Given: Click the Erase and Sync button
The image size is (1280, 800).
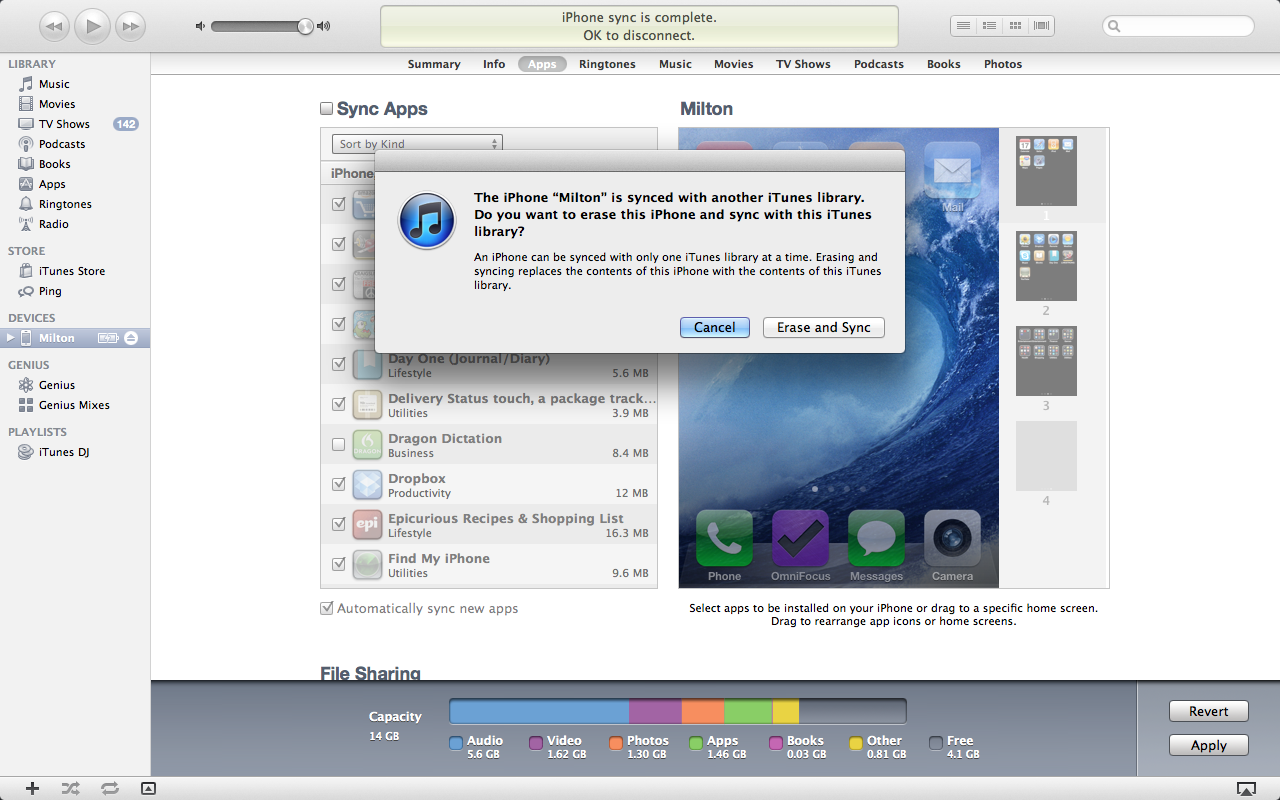Looking at the screenshot, I should pyautogui.click(x=824, y=327).
